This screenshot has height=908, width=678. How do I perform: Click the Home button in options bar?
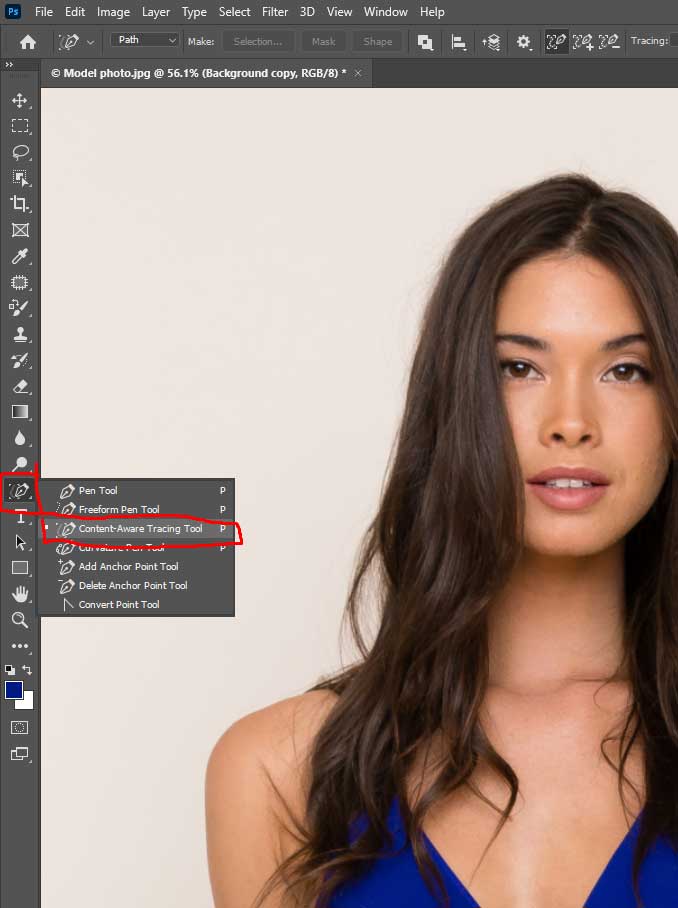(x=28, y=42)
